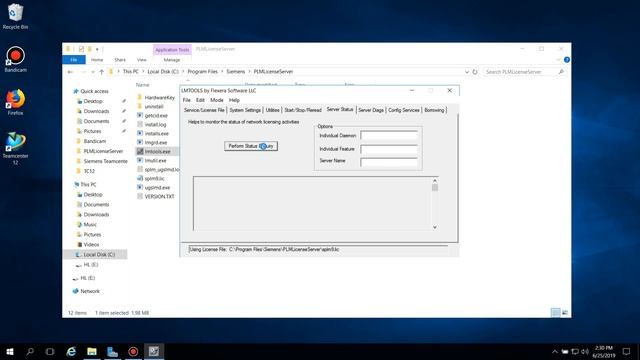This screenshot has height=360, width=640.
Task: Select lmutil.exe file
Action: (156, 160)
